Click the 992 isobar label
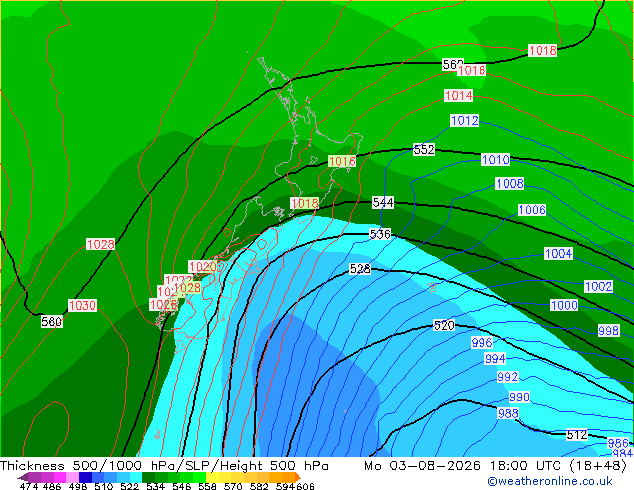Screen dimensions: 634x490 (507, 376)
